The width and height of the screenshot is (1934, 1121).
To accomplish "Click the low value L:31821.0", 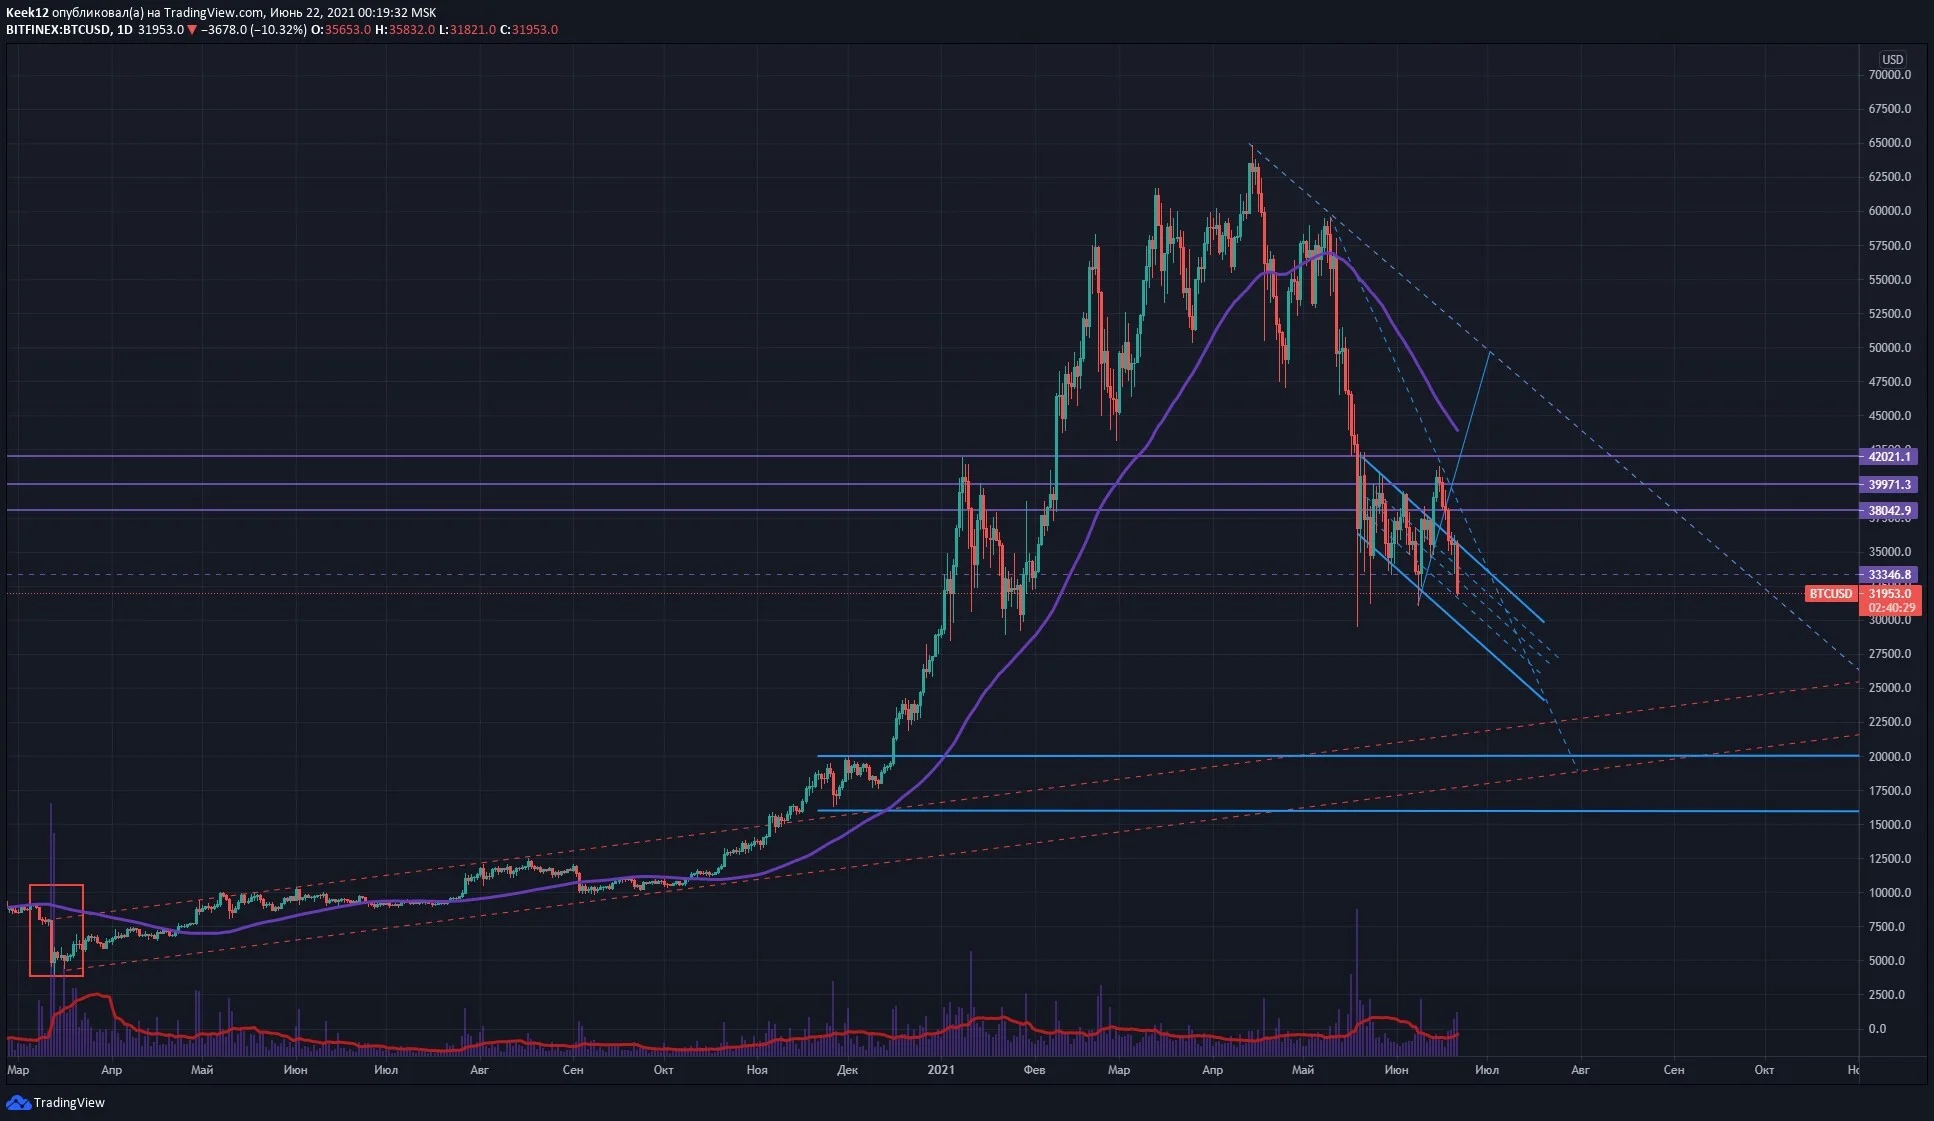I will [468, 30].
